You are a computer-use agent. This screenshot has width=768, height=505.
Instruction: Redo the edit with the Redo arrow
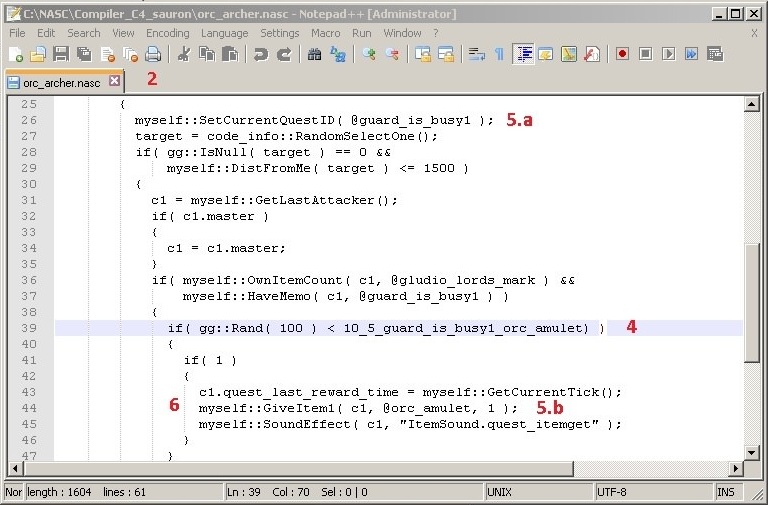tap(284, 54)
